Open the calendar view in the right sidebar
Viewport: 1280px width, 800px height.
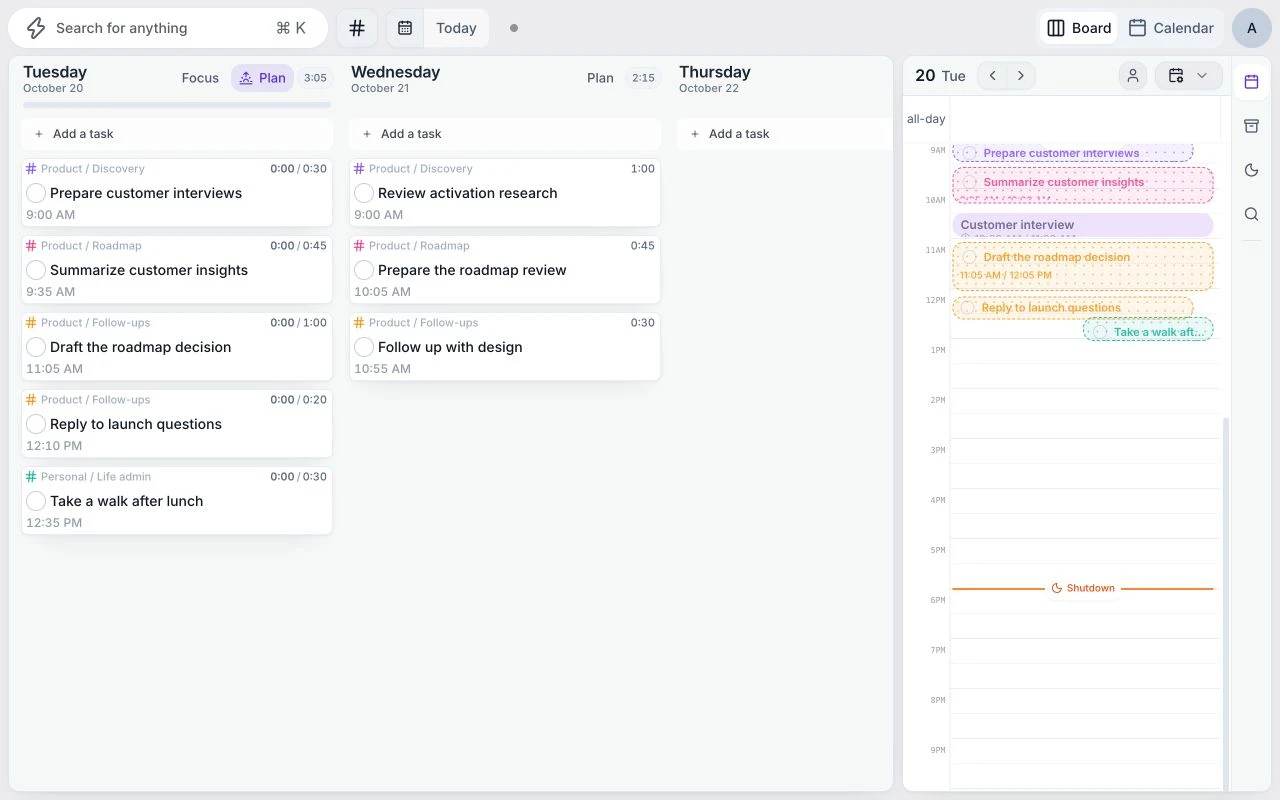tap(1251, 82)
